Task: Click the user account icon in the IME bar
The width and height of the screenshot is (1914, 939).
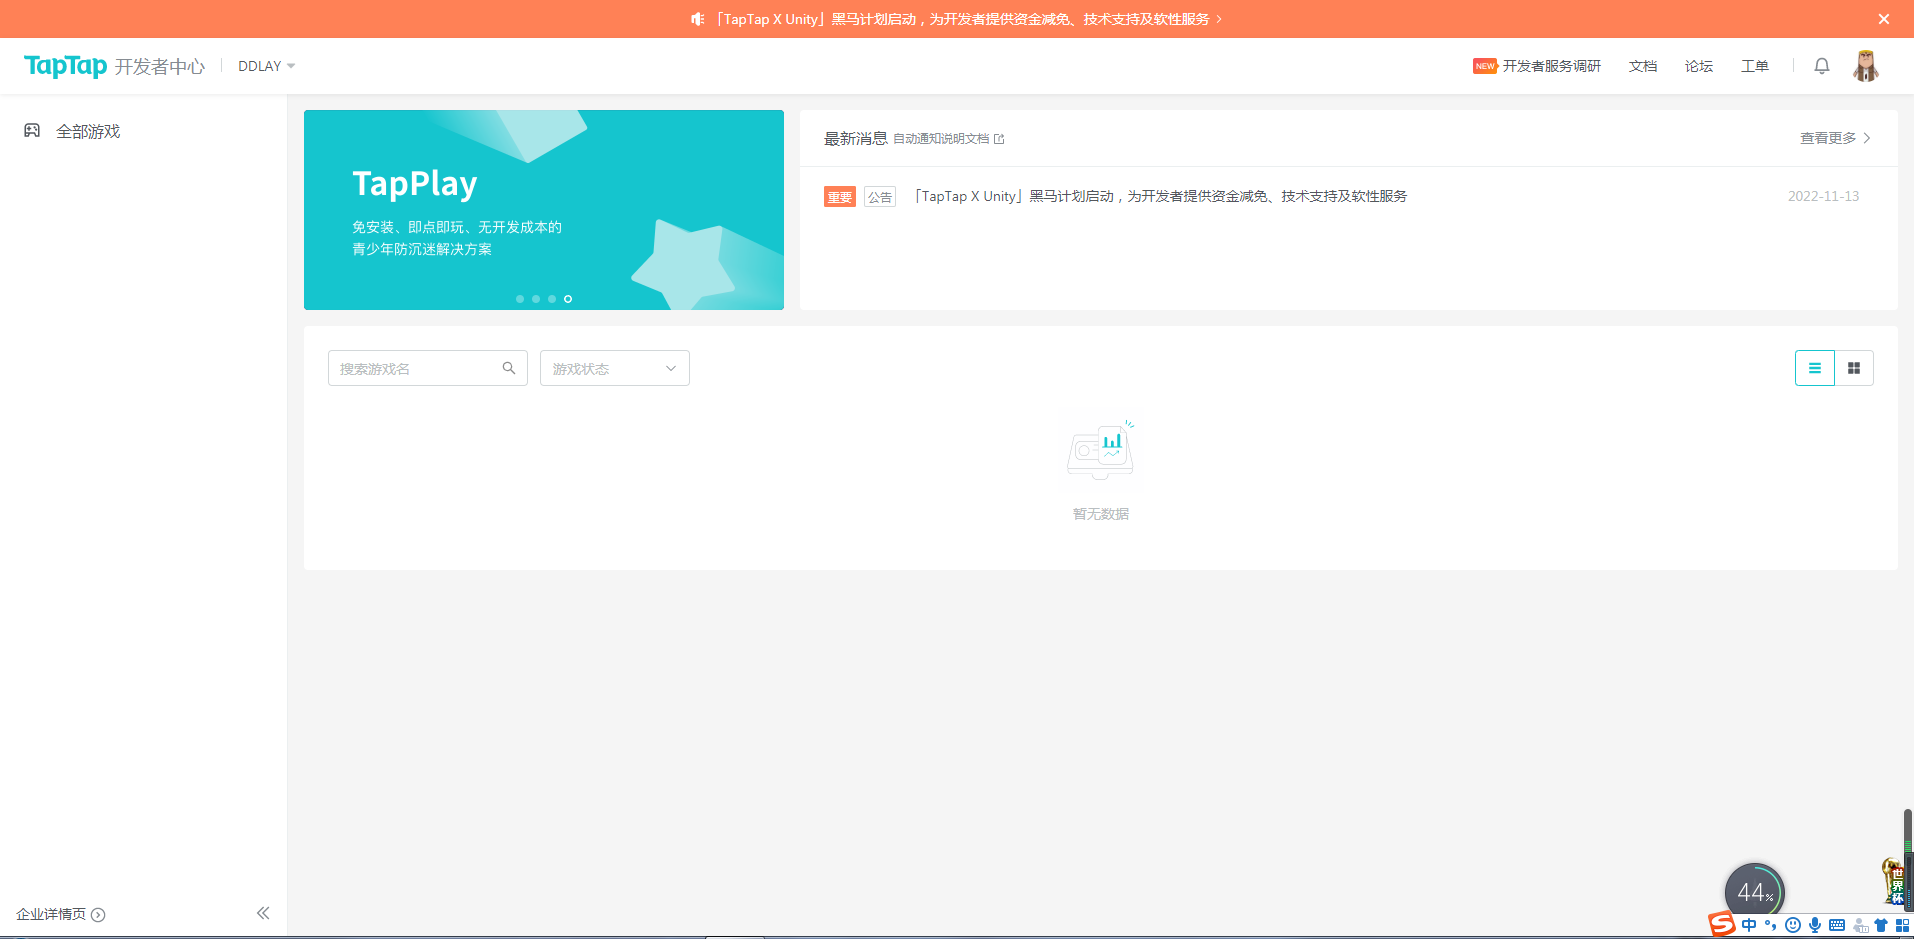Action: click(1860, 926)
